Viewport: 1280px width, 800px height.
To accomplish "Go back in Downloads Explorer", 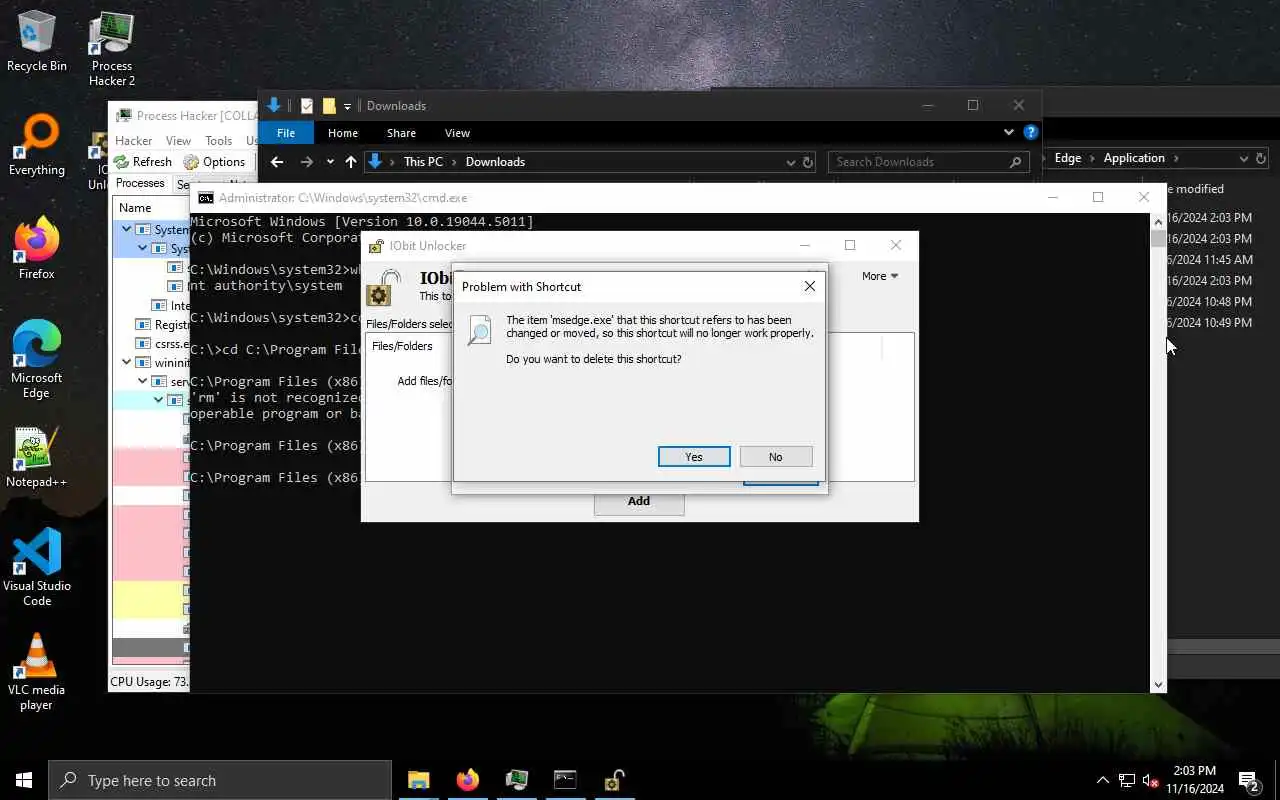I will (x=277, y=162).
